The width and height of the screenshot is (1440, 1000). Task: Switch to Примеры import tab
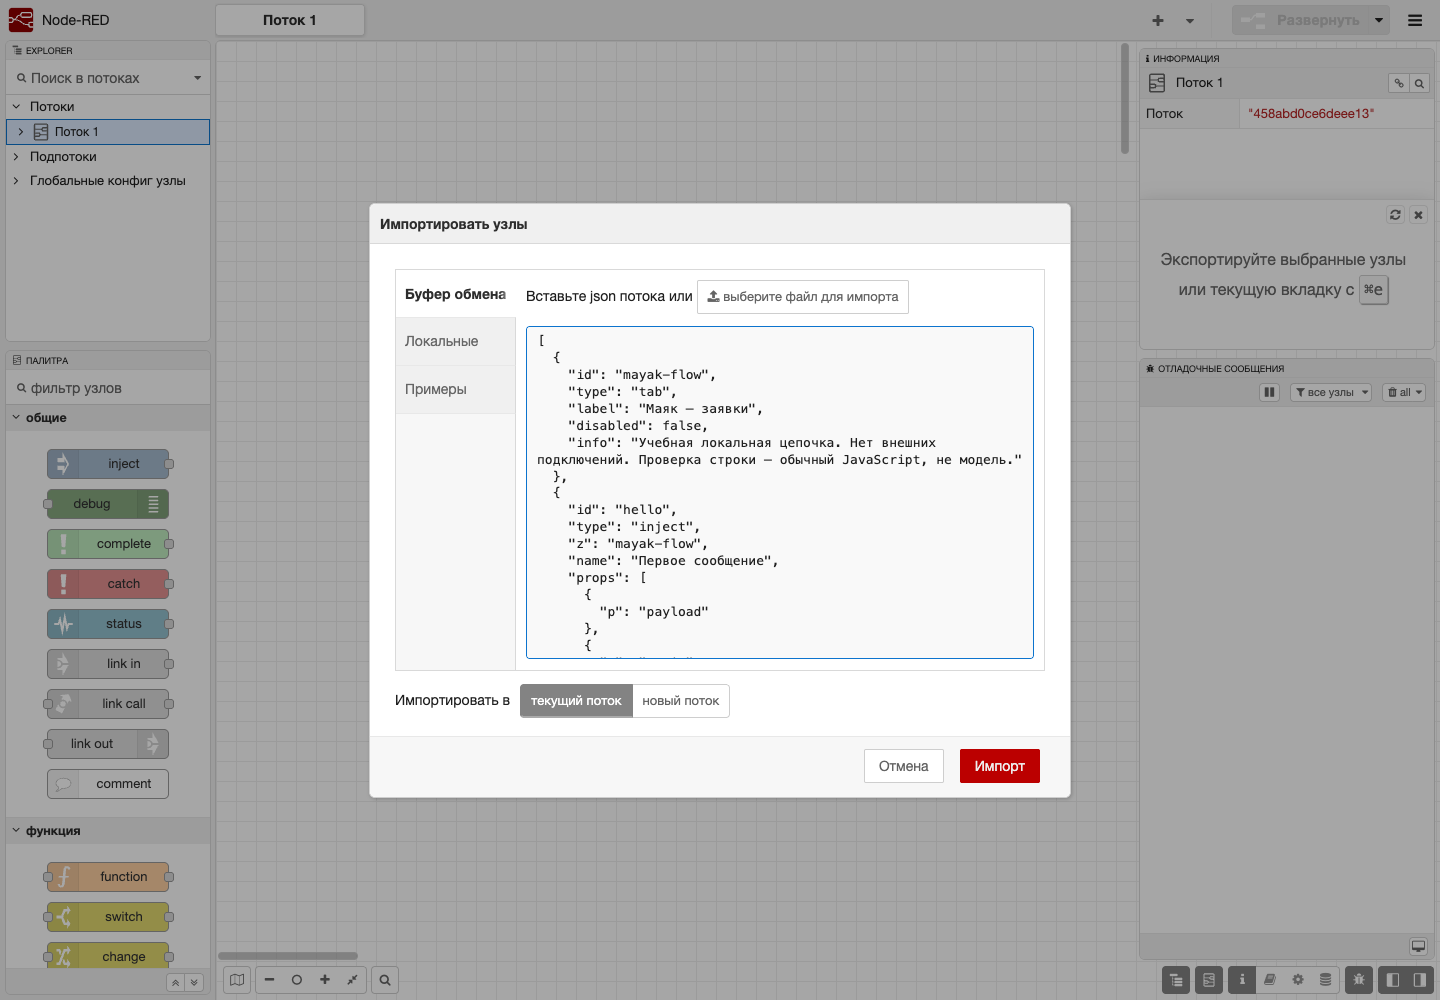coord(455,390)
